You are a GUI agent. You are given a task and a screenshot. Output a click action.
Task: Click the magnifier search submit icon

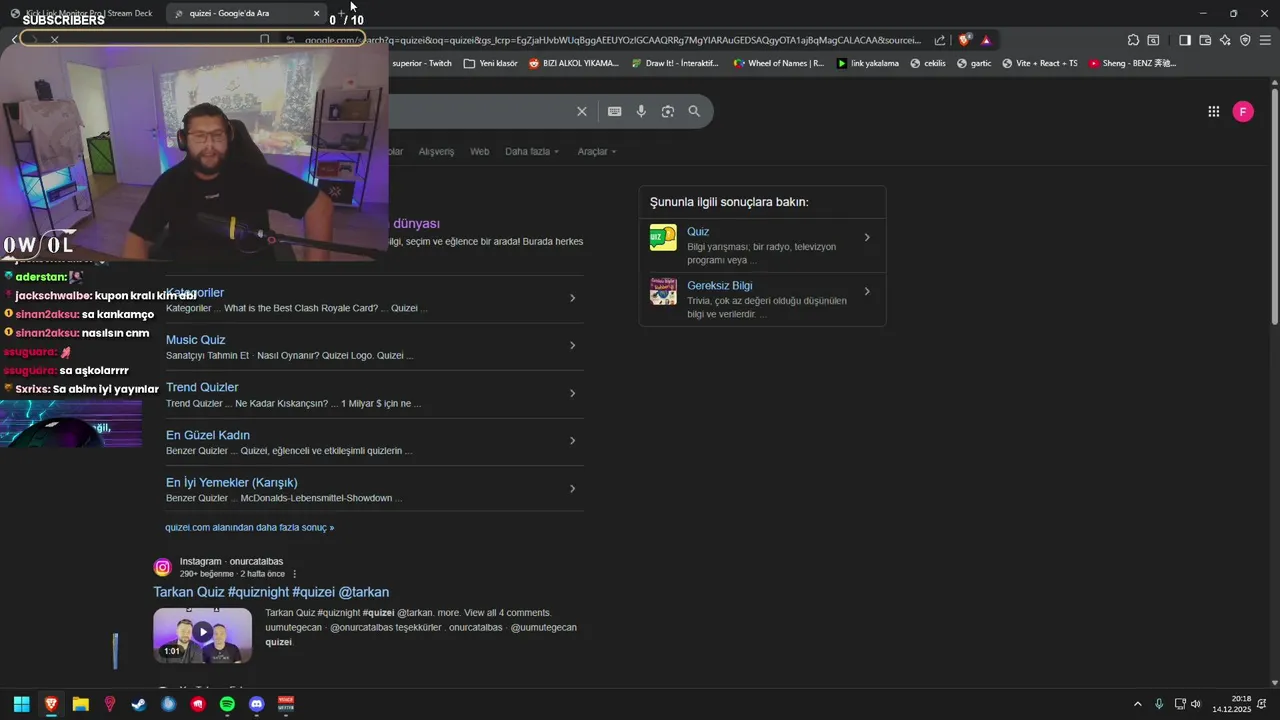(x=694, y=111)
